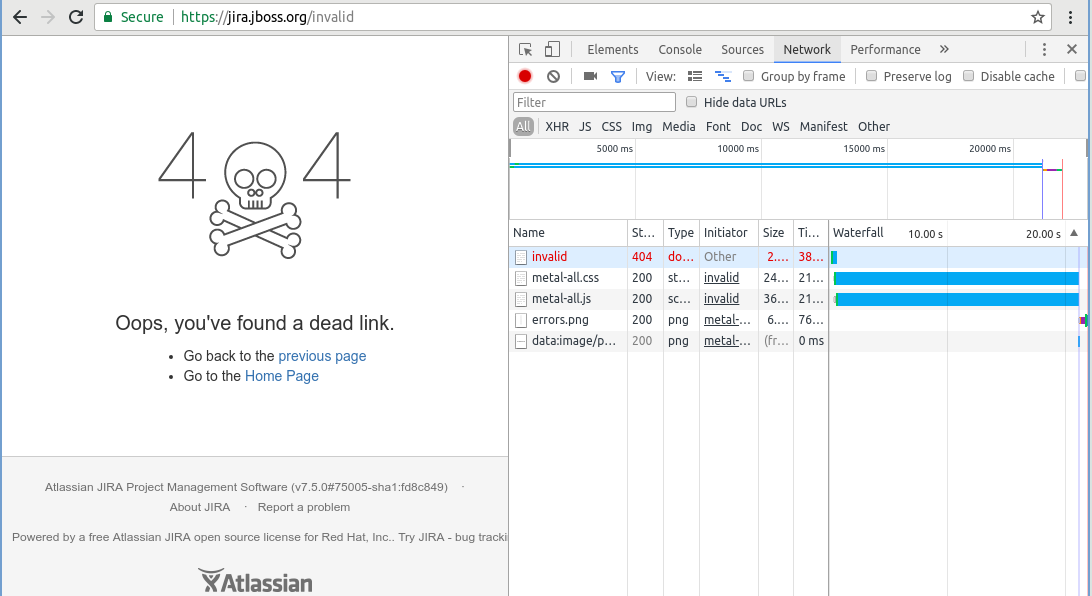Select the All request type filter
Viewport: 1092px width, 596px height.
pos(524,127)
